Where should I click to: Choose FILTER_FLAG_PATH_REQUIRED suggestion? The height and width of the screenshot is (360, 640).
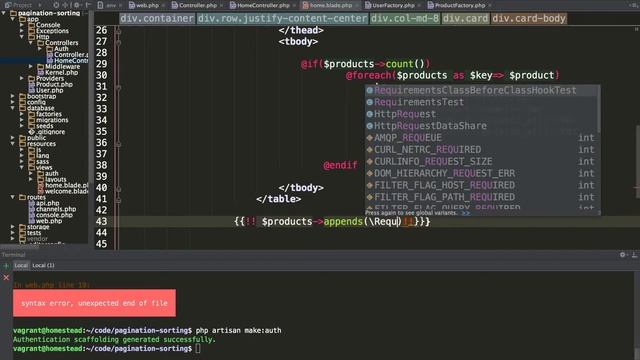tap(482, 197)
